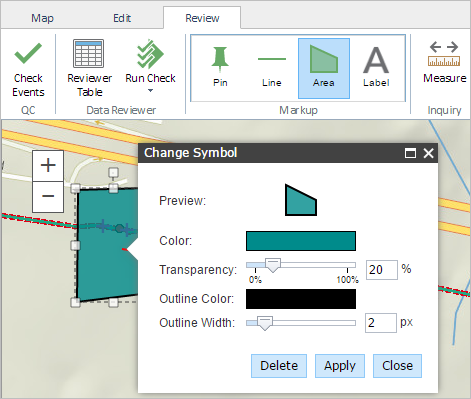
Task: Click the 100% mark on Transparency slider
Action: [x=347, y=279]
